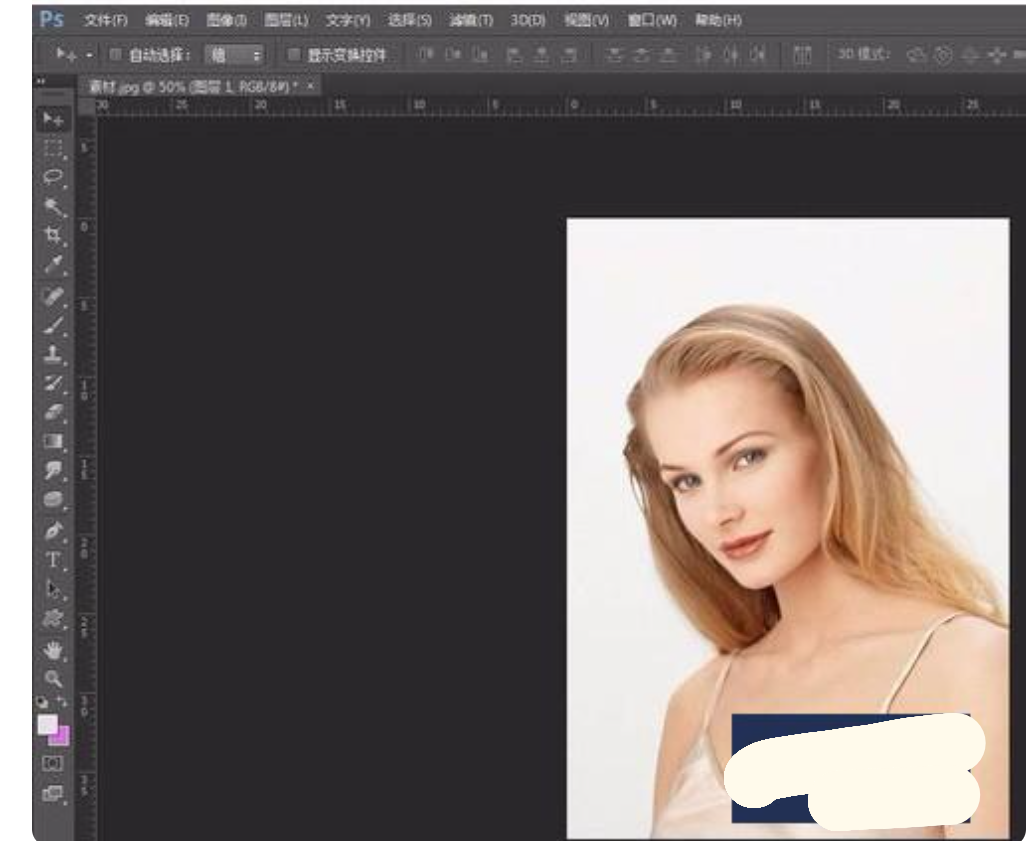Screen dimensions: 1034x841
Task: Click the foreground color swatch
Action: click(47, 724)
